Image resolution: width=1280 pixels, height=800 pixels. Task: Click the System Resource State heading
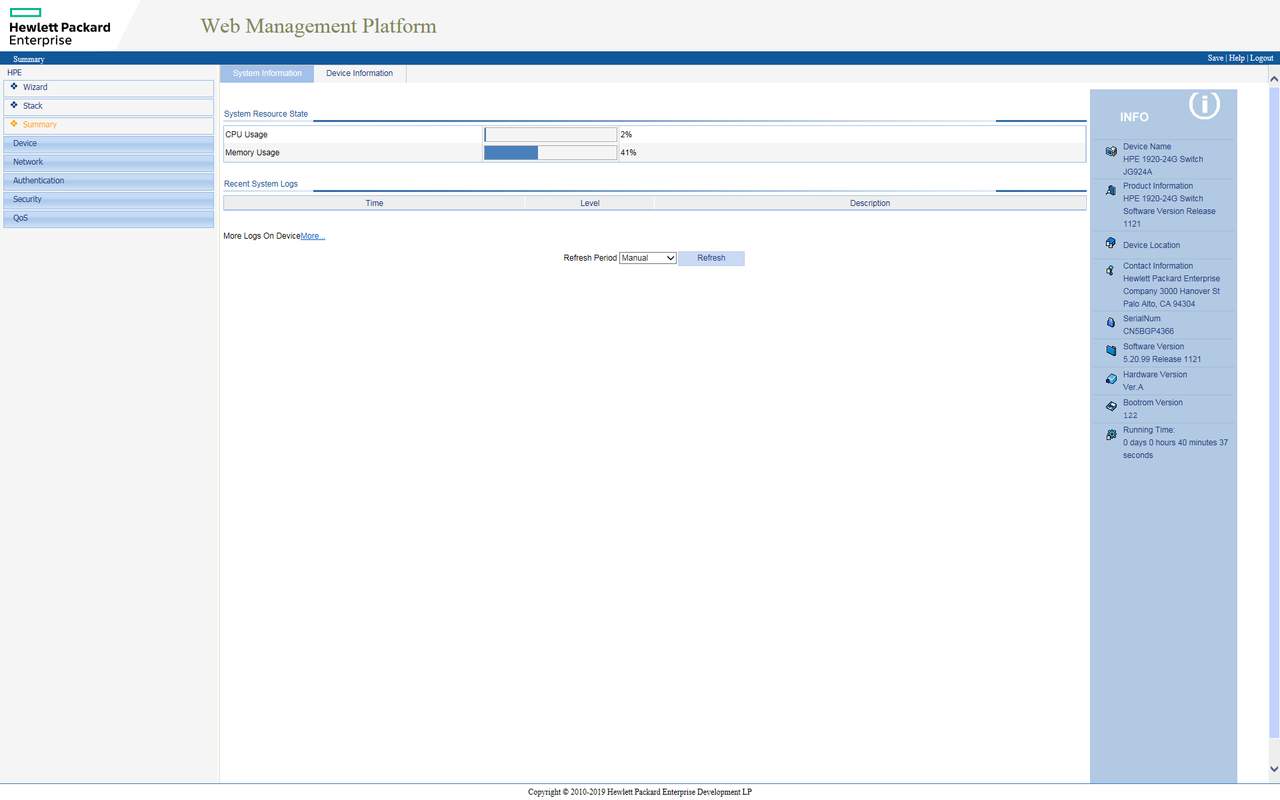tap(266, 114)
